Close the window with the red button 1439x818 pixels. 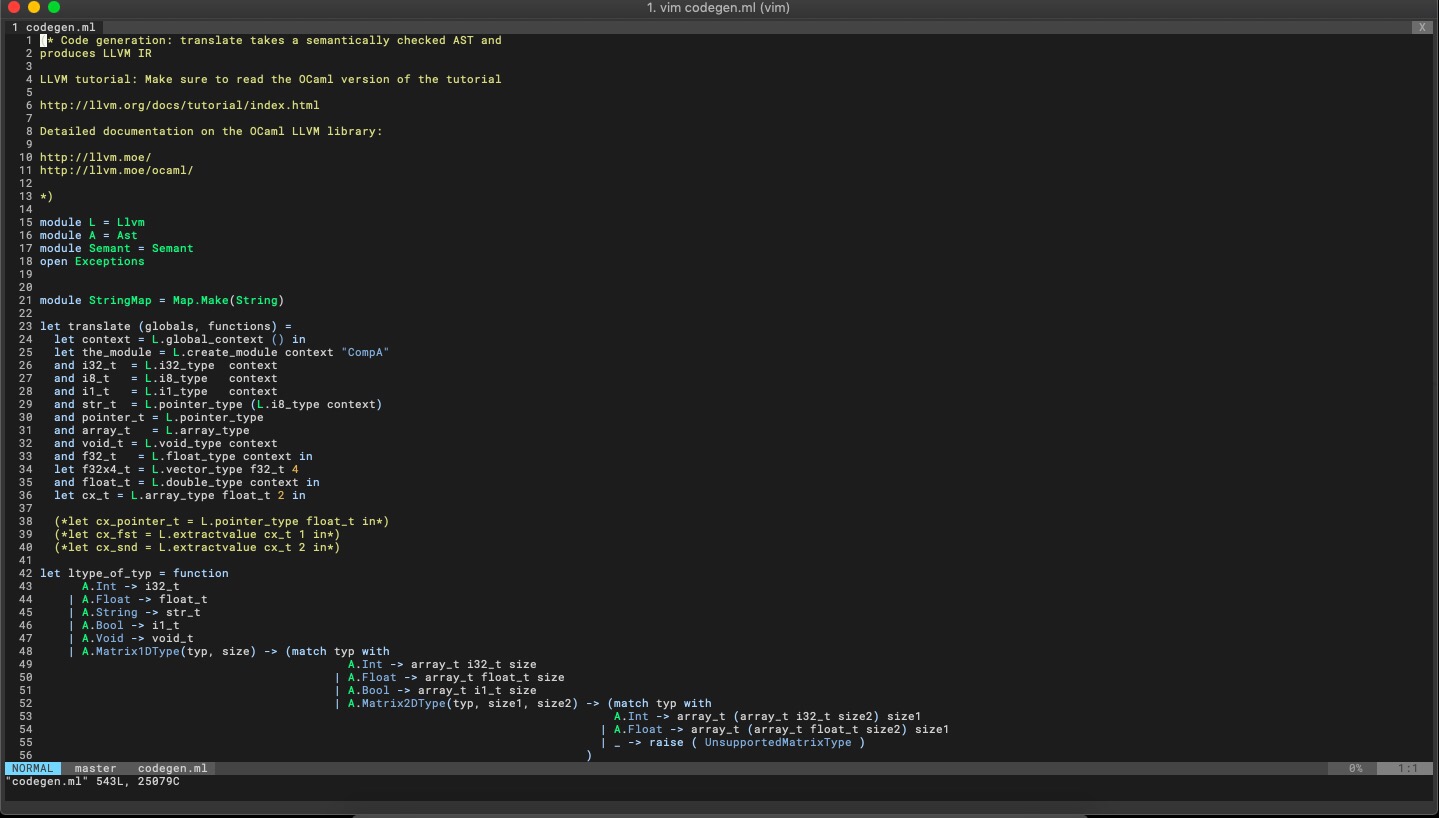click(14, 7)
